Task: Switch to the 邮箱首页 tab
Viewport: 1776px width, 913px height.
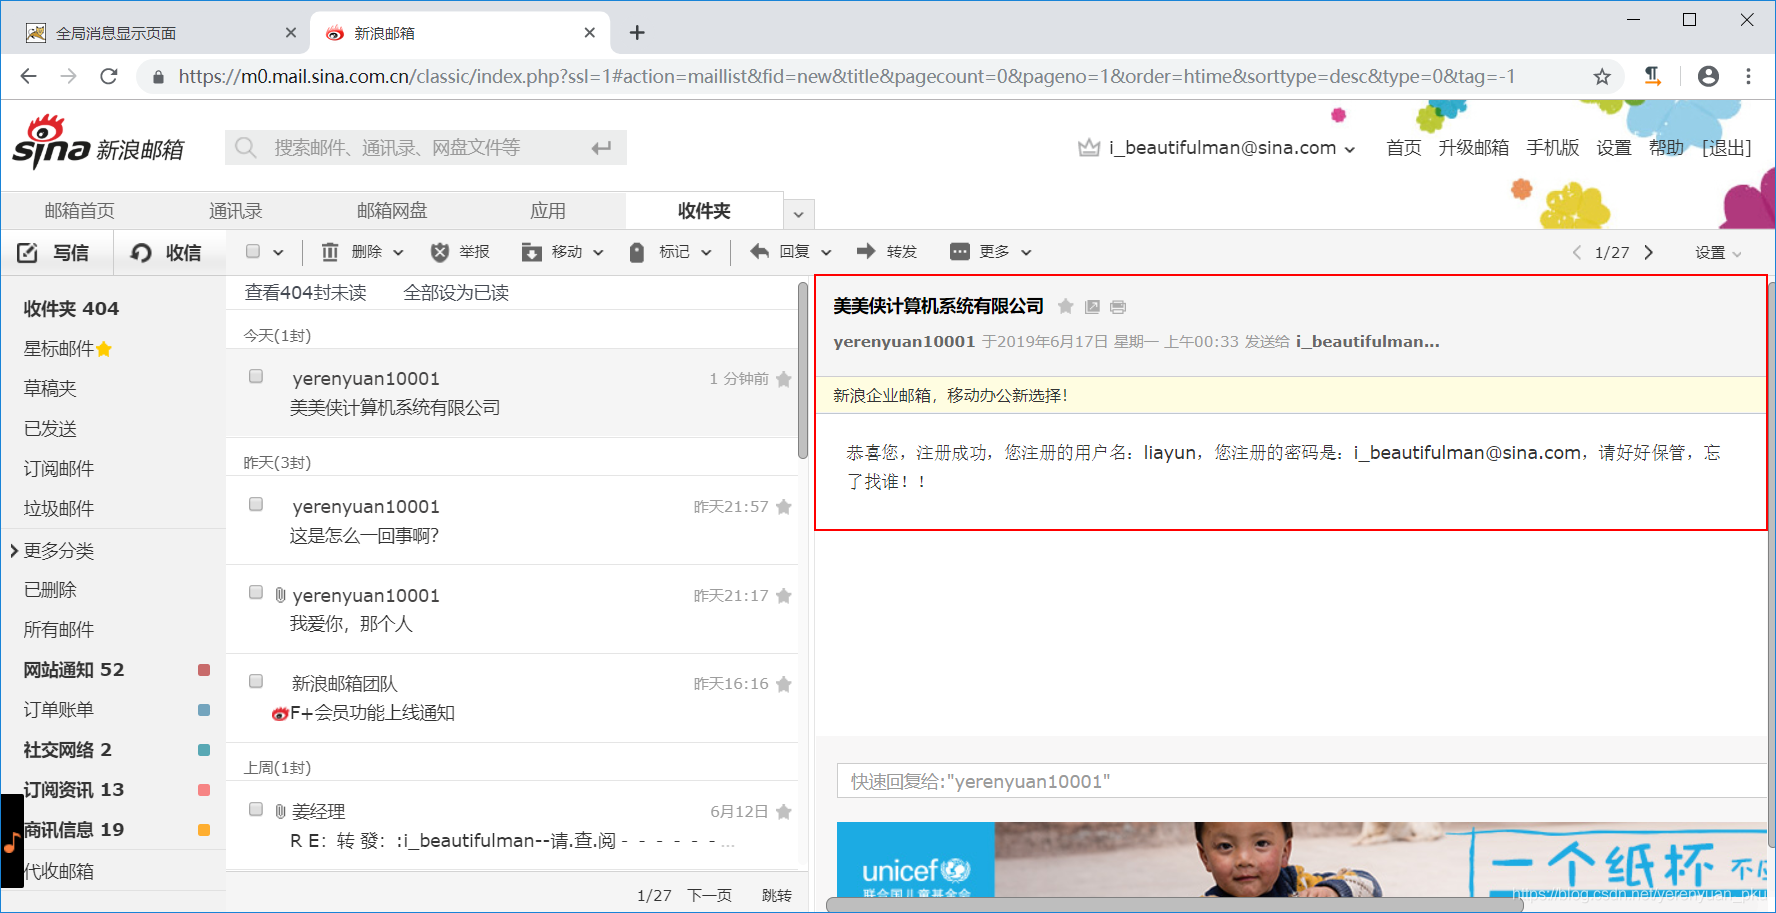Action: (x=80, y=211)
